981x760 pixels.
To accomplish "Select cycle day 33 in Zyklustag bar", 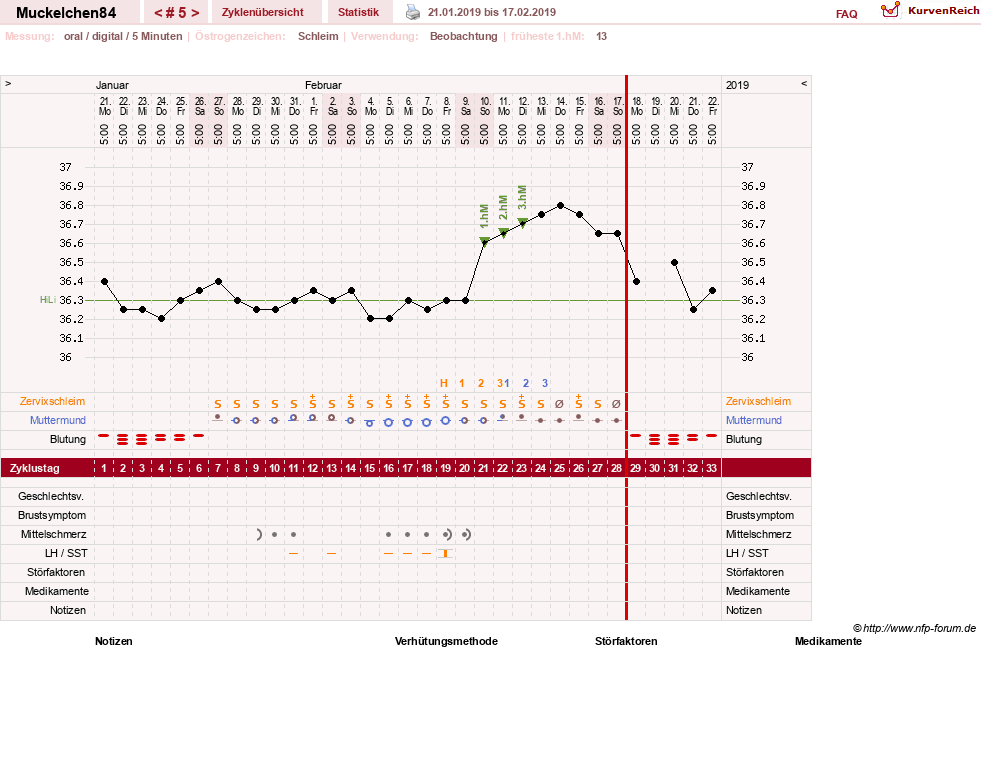I will pyautogui.click(x=711, y=468).
